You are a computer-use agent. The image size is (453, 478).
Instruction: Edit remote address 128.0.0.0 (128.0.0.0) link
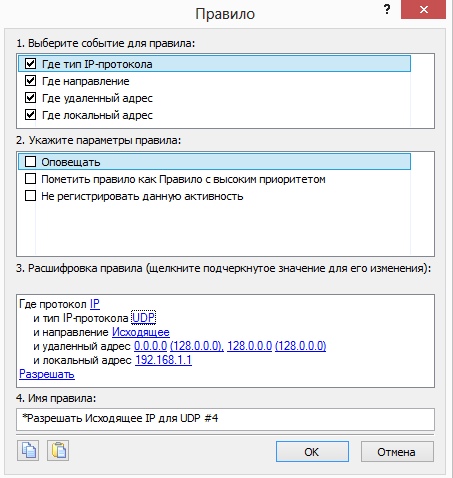[x=277, y=346]
